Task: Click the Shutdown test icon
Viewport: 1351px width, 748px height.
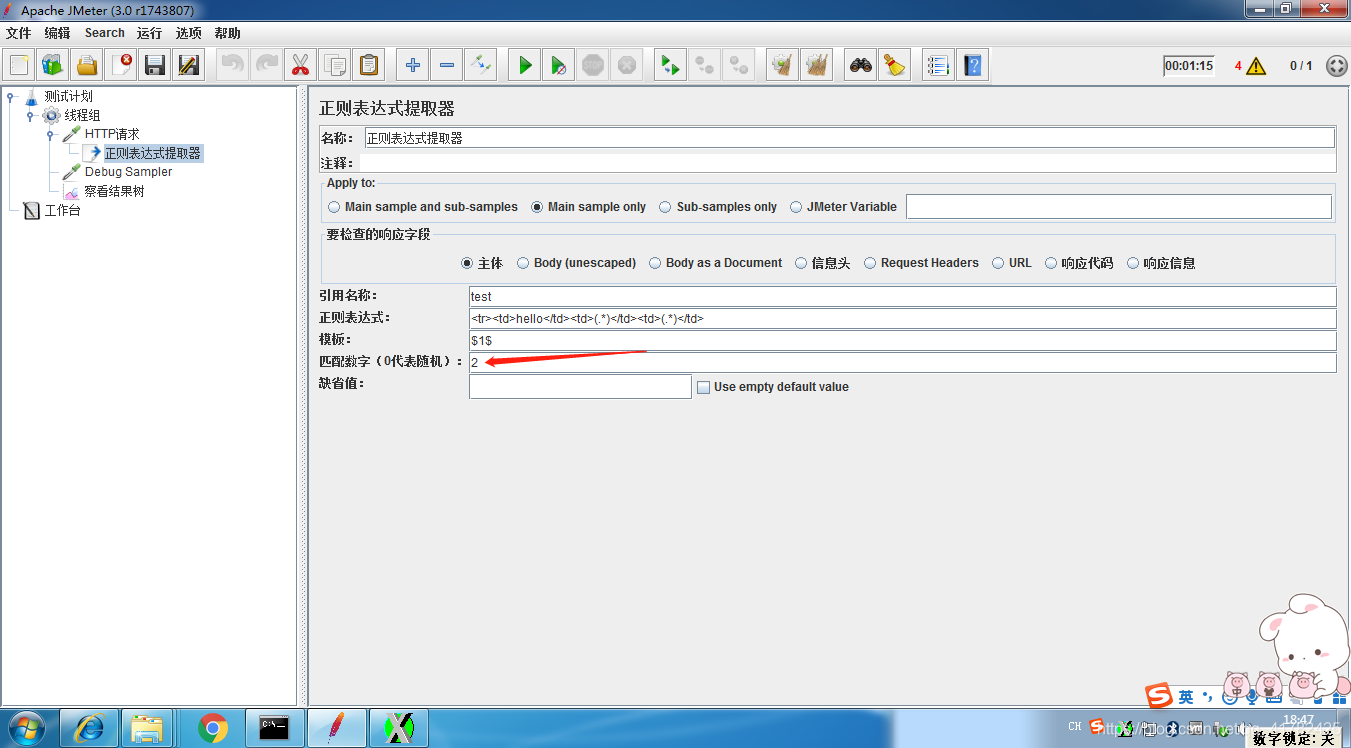Action: (627, 66)
